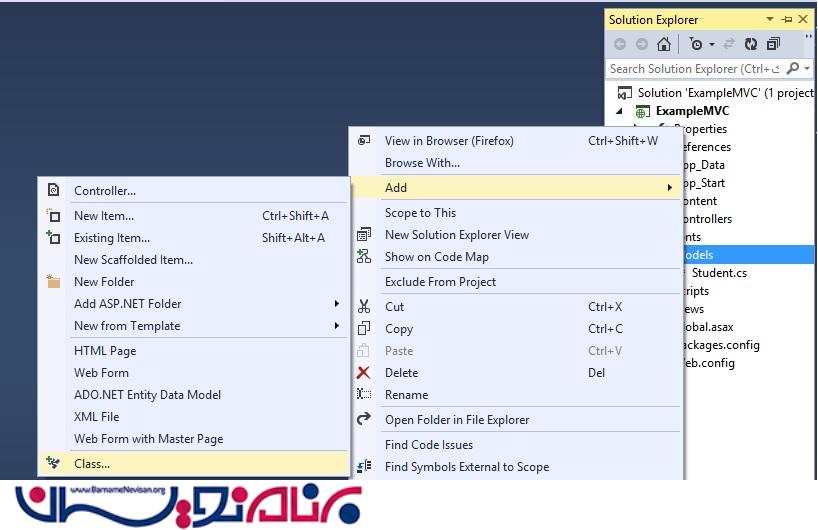The image size is (818, 530).
Task: Toggle the Solution Explorer auto-hide pin
Action: click(787, 19)
